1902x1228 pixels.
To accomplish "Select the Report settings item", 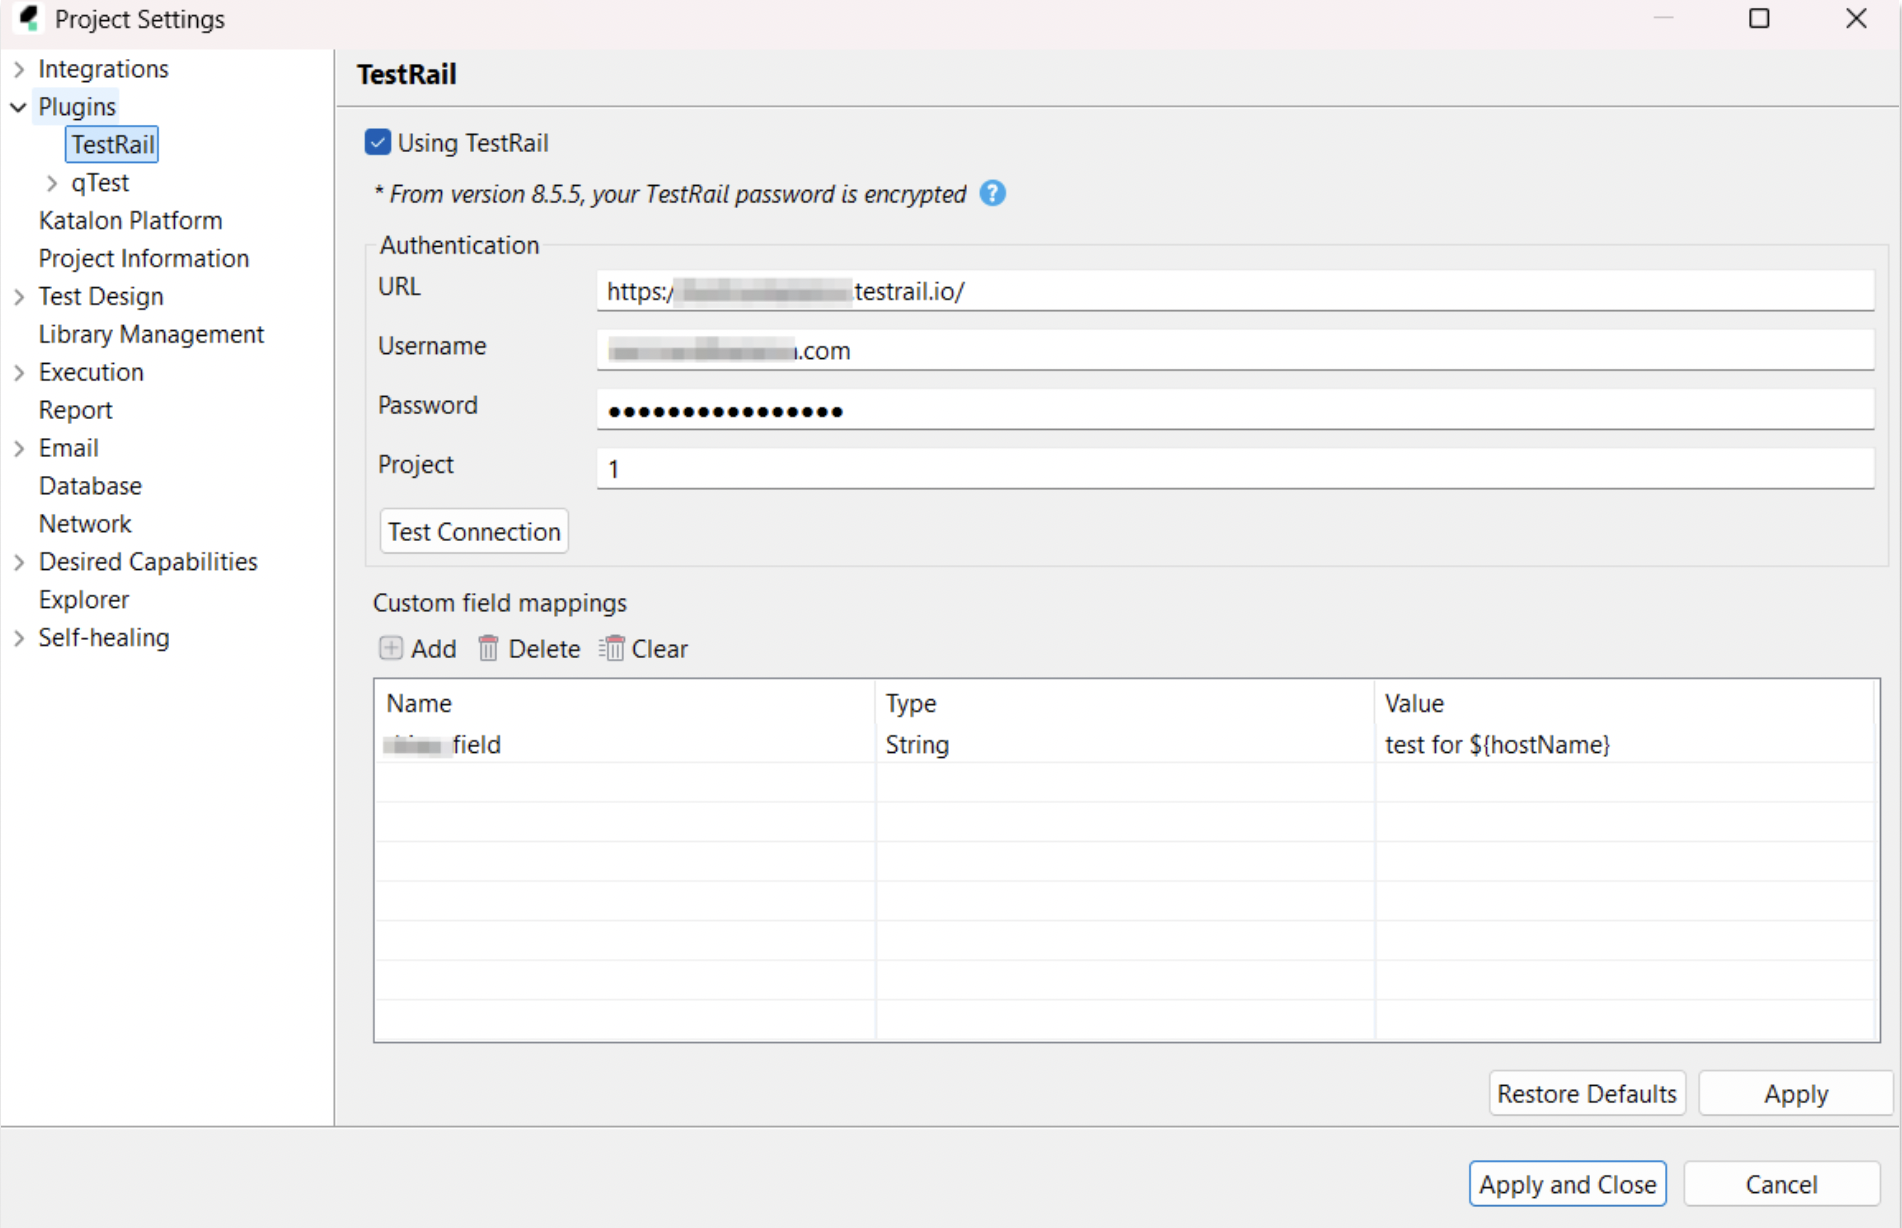I will [75, 410].
